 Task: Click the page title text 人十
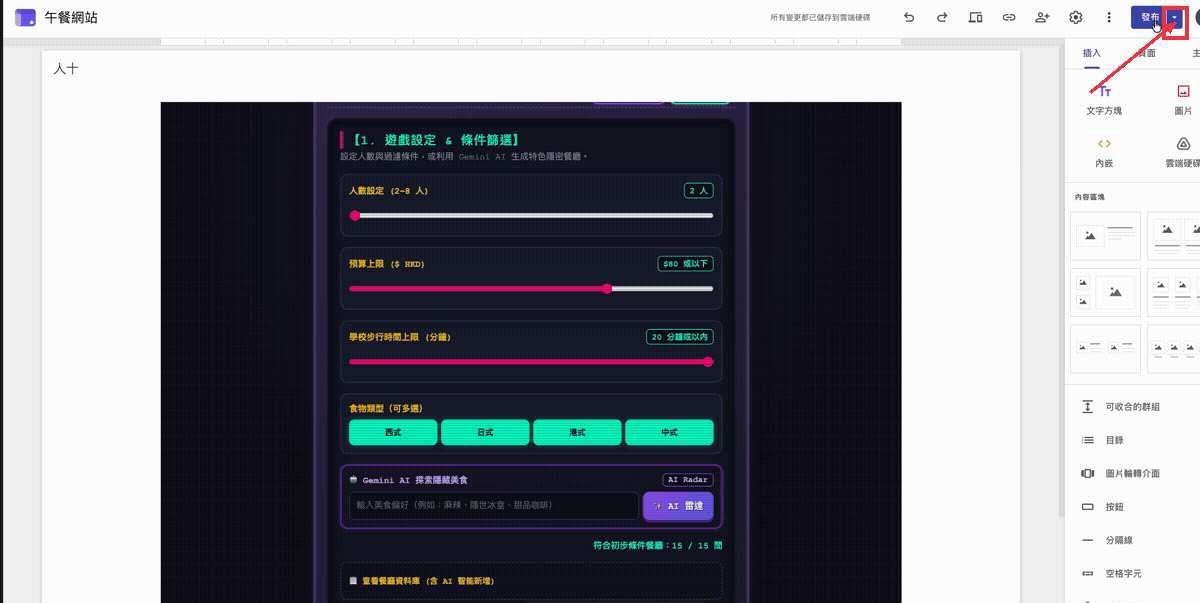pyautogui.click(x=65, y=69)
